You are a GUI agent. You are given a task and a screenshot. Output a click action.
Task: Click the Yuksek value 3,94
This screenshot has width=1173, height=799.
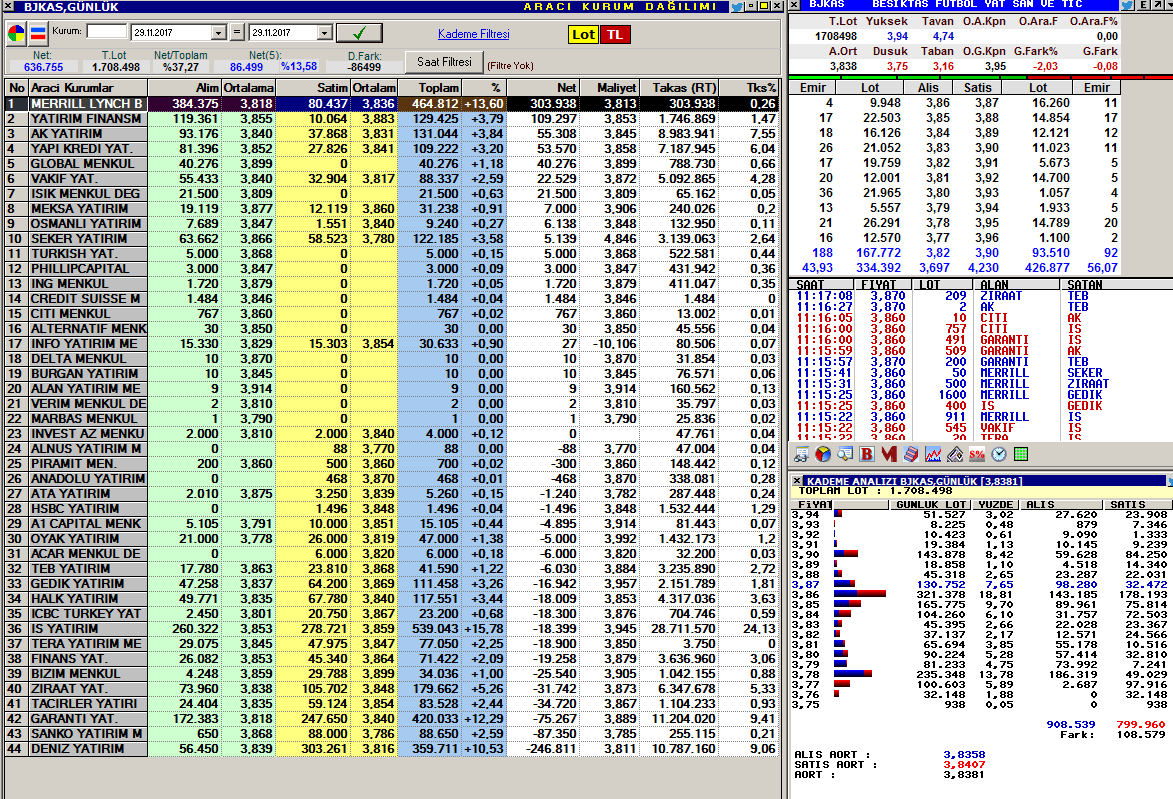[897, 36]
